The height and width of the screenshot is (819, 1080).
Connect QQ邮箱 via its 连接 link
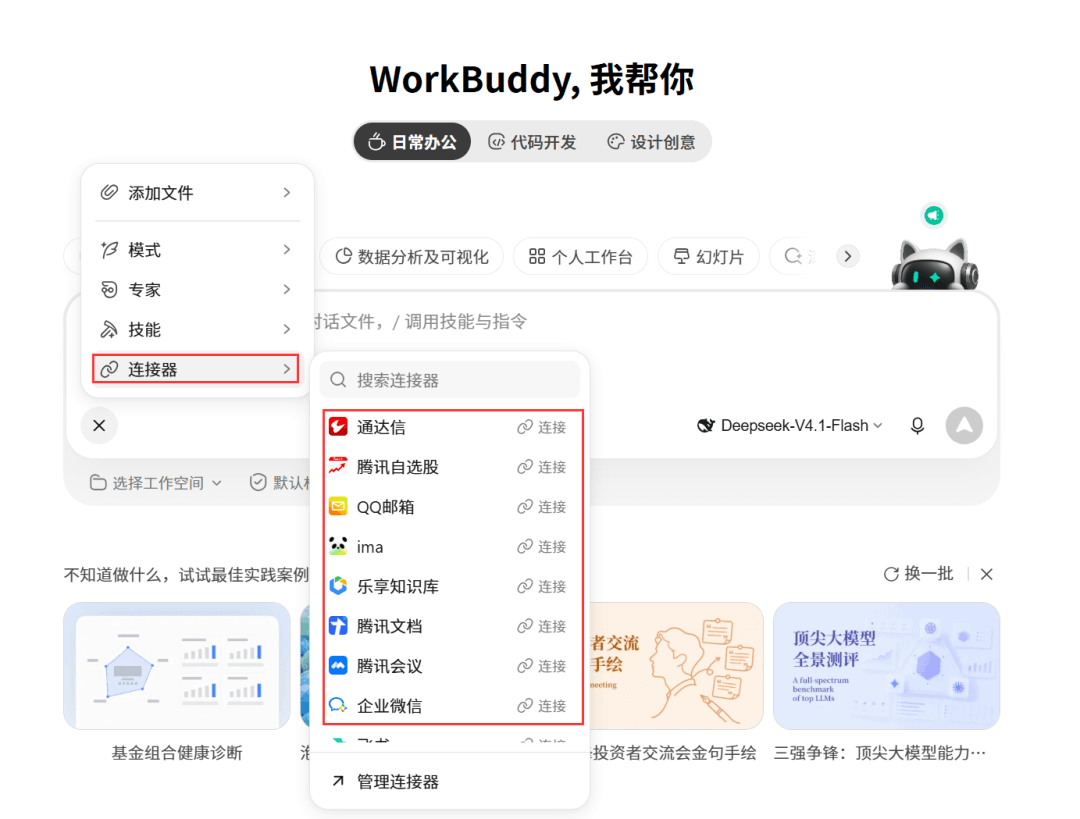click(x=542, y=507)
